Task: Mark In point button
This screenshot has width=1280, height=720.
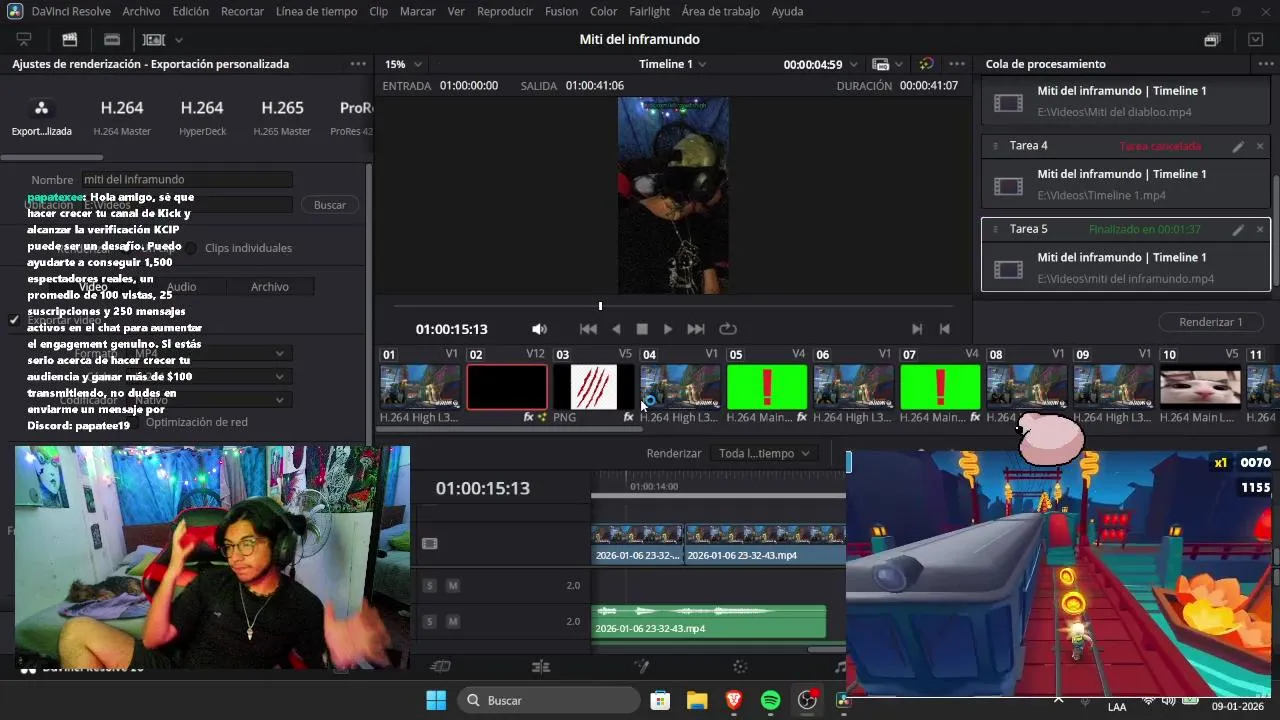Action: pos(917,329)
